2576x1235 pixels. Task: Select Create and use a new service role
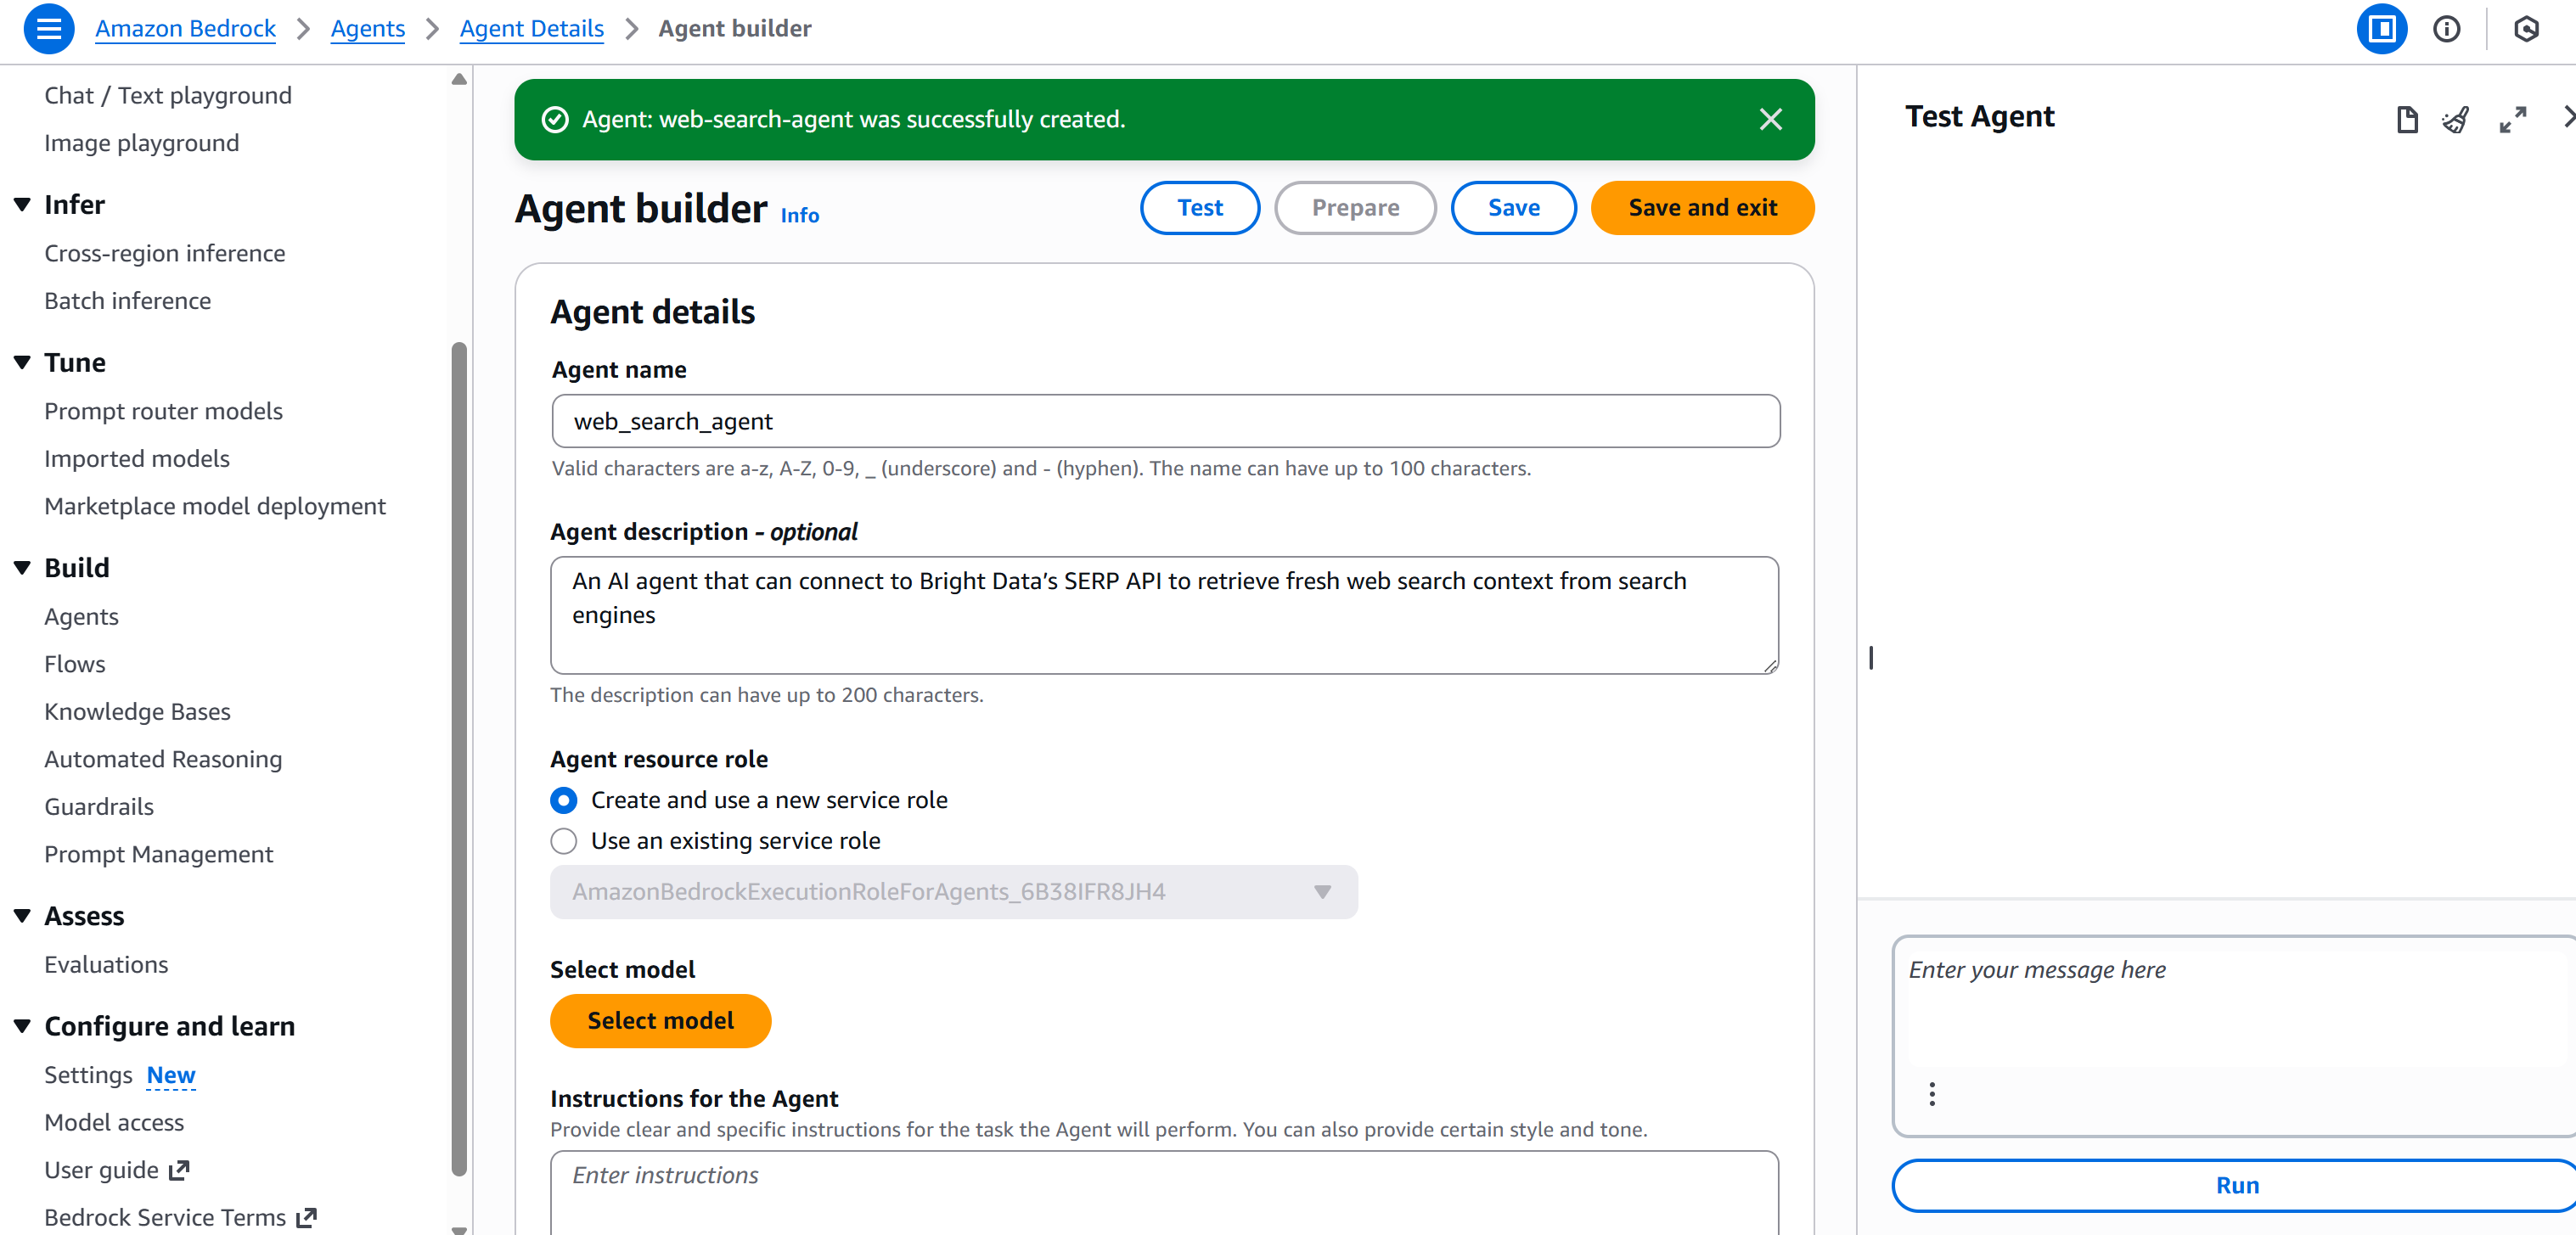pyautogui.click(x=564, y=800)
